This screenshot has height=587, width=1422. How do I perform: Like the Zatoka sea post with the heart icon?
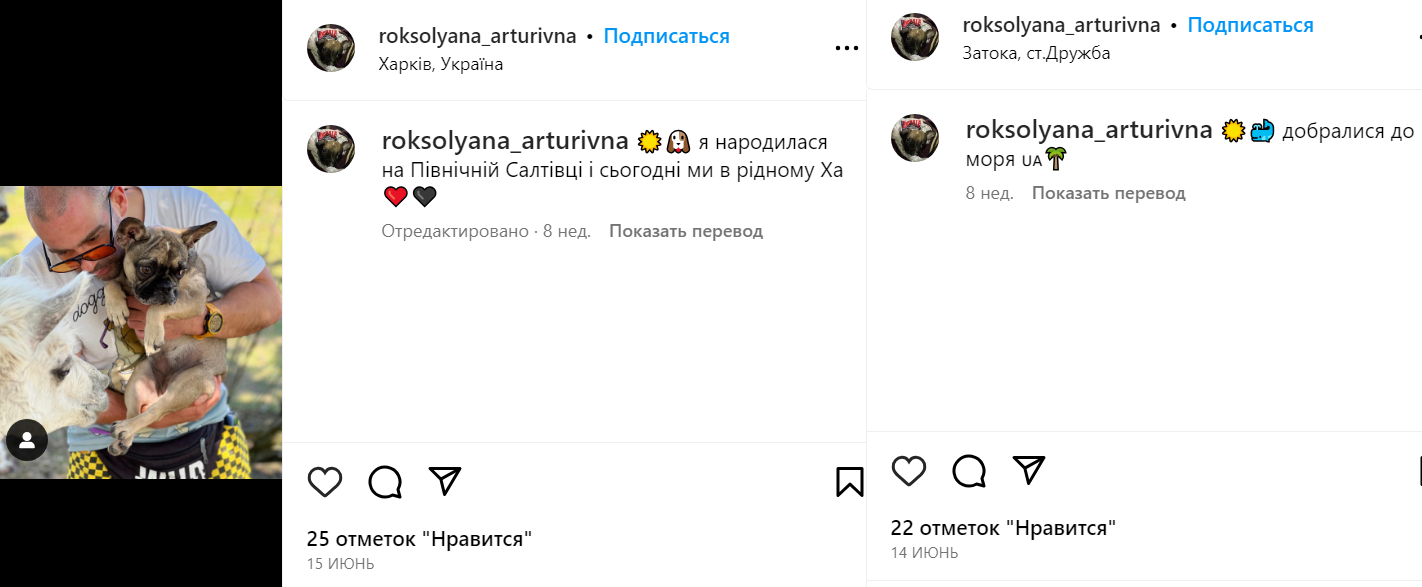coord(908,470)
